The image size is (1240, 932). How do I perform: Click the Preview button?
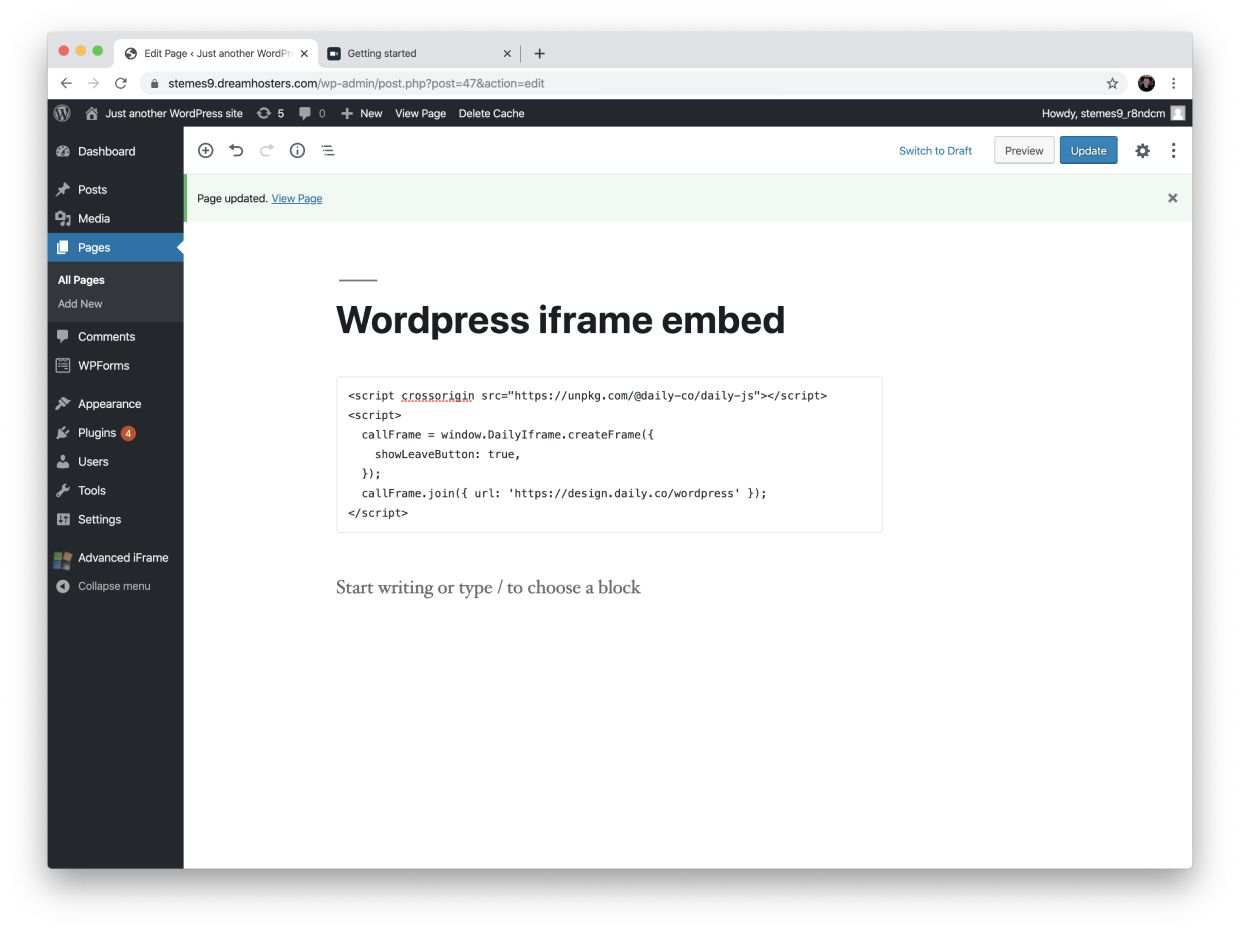(x=1024, y=151)
